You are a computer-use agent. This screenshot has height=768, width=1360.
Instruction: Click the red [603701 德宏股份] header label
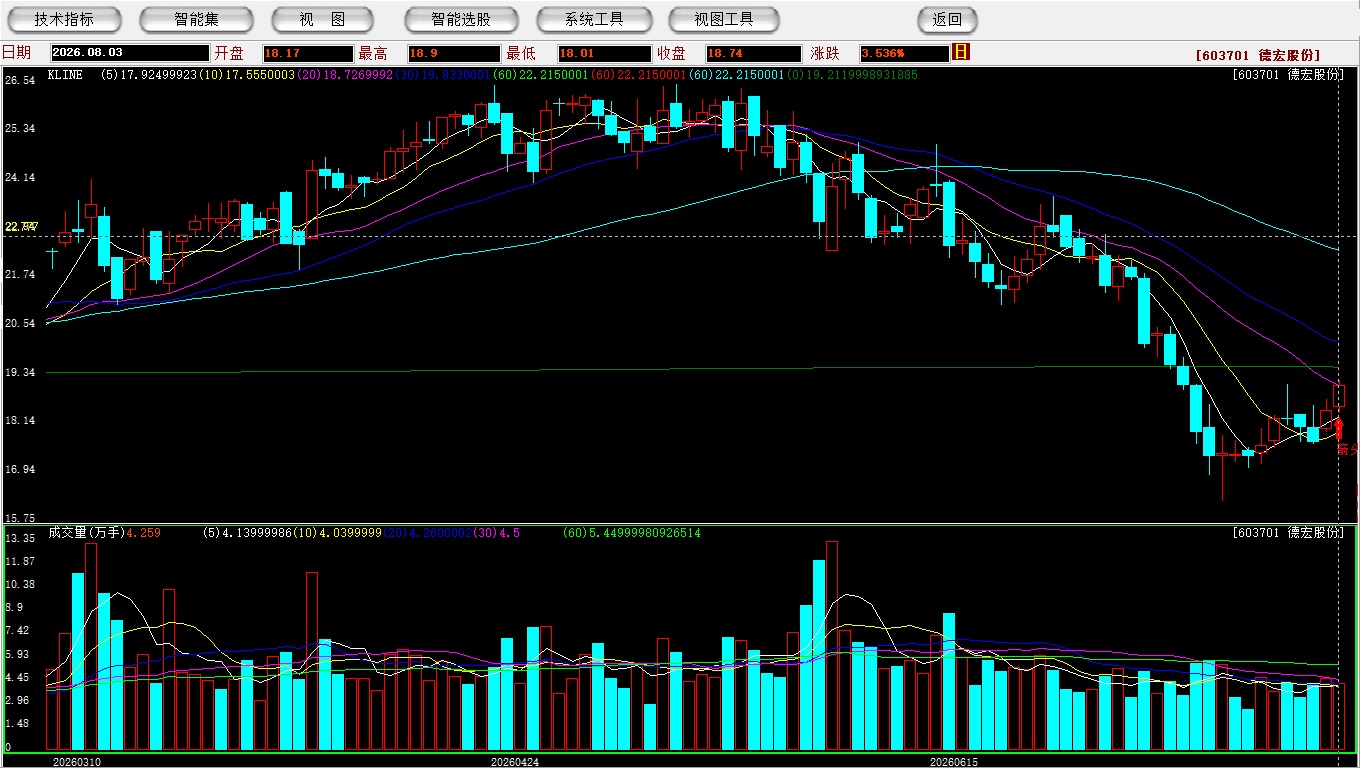point(1257,55)
